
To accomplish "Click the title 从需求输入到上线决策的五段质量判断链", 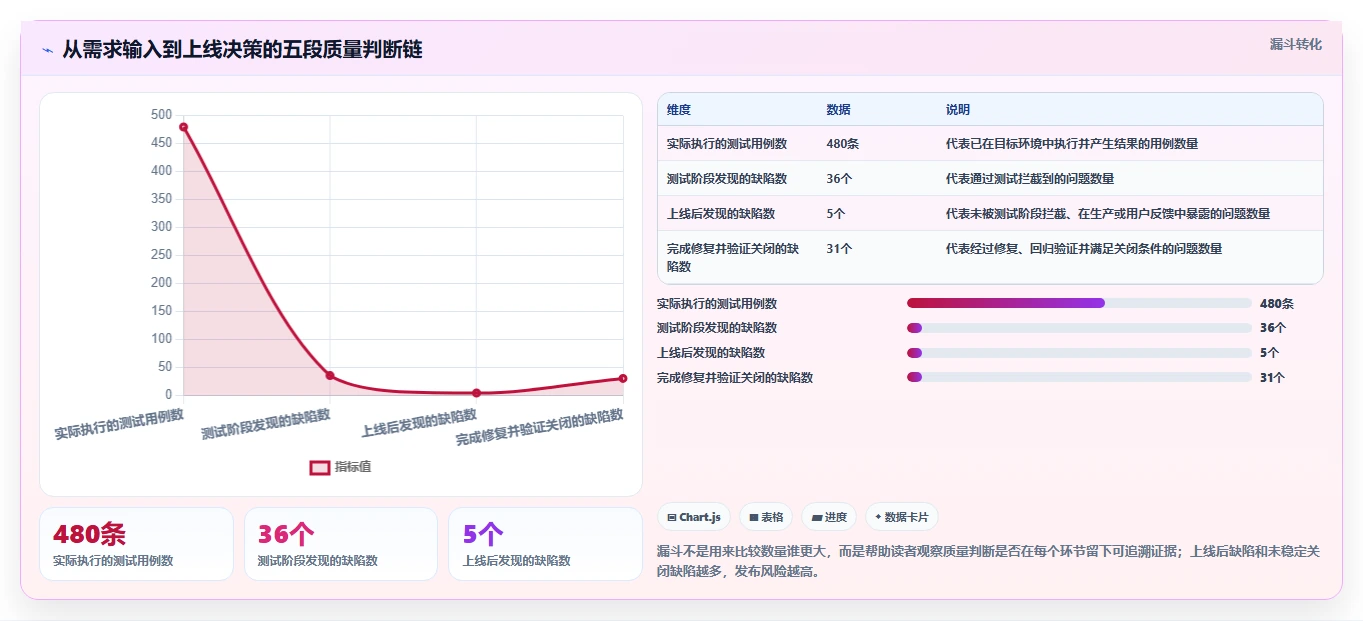I will [242, 49].
